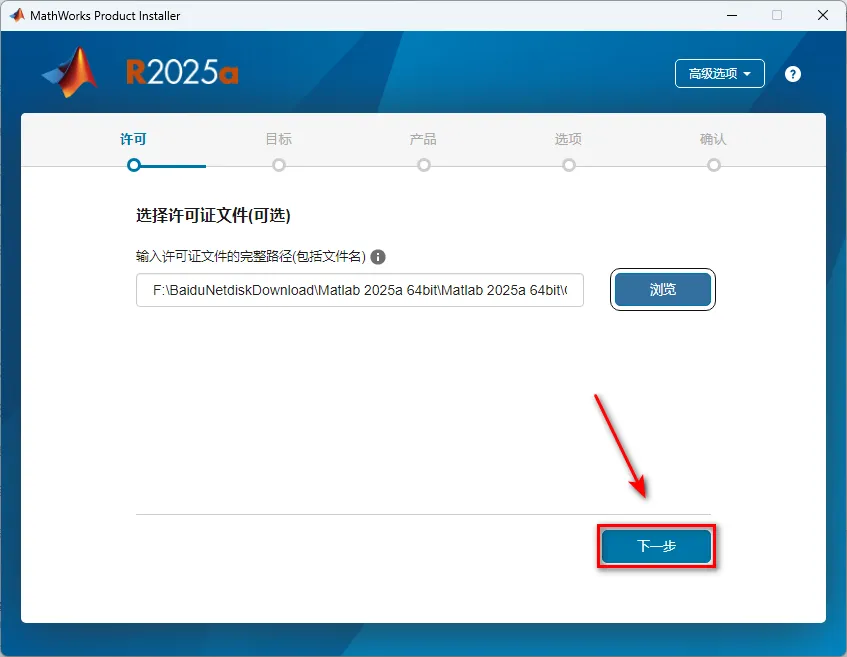Minimize the installer window
This screenshot has width=847, height=657.
(732, 15)
